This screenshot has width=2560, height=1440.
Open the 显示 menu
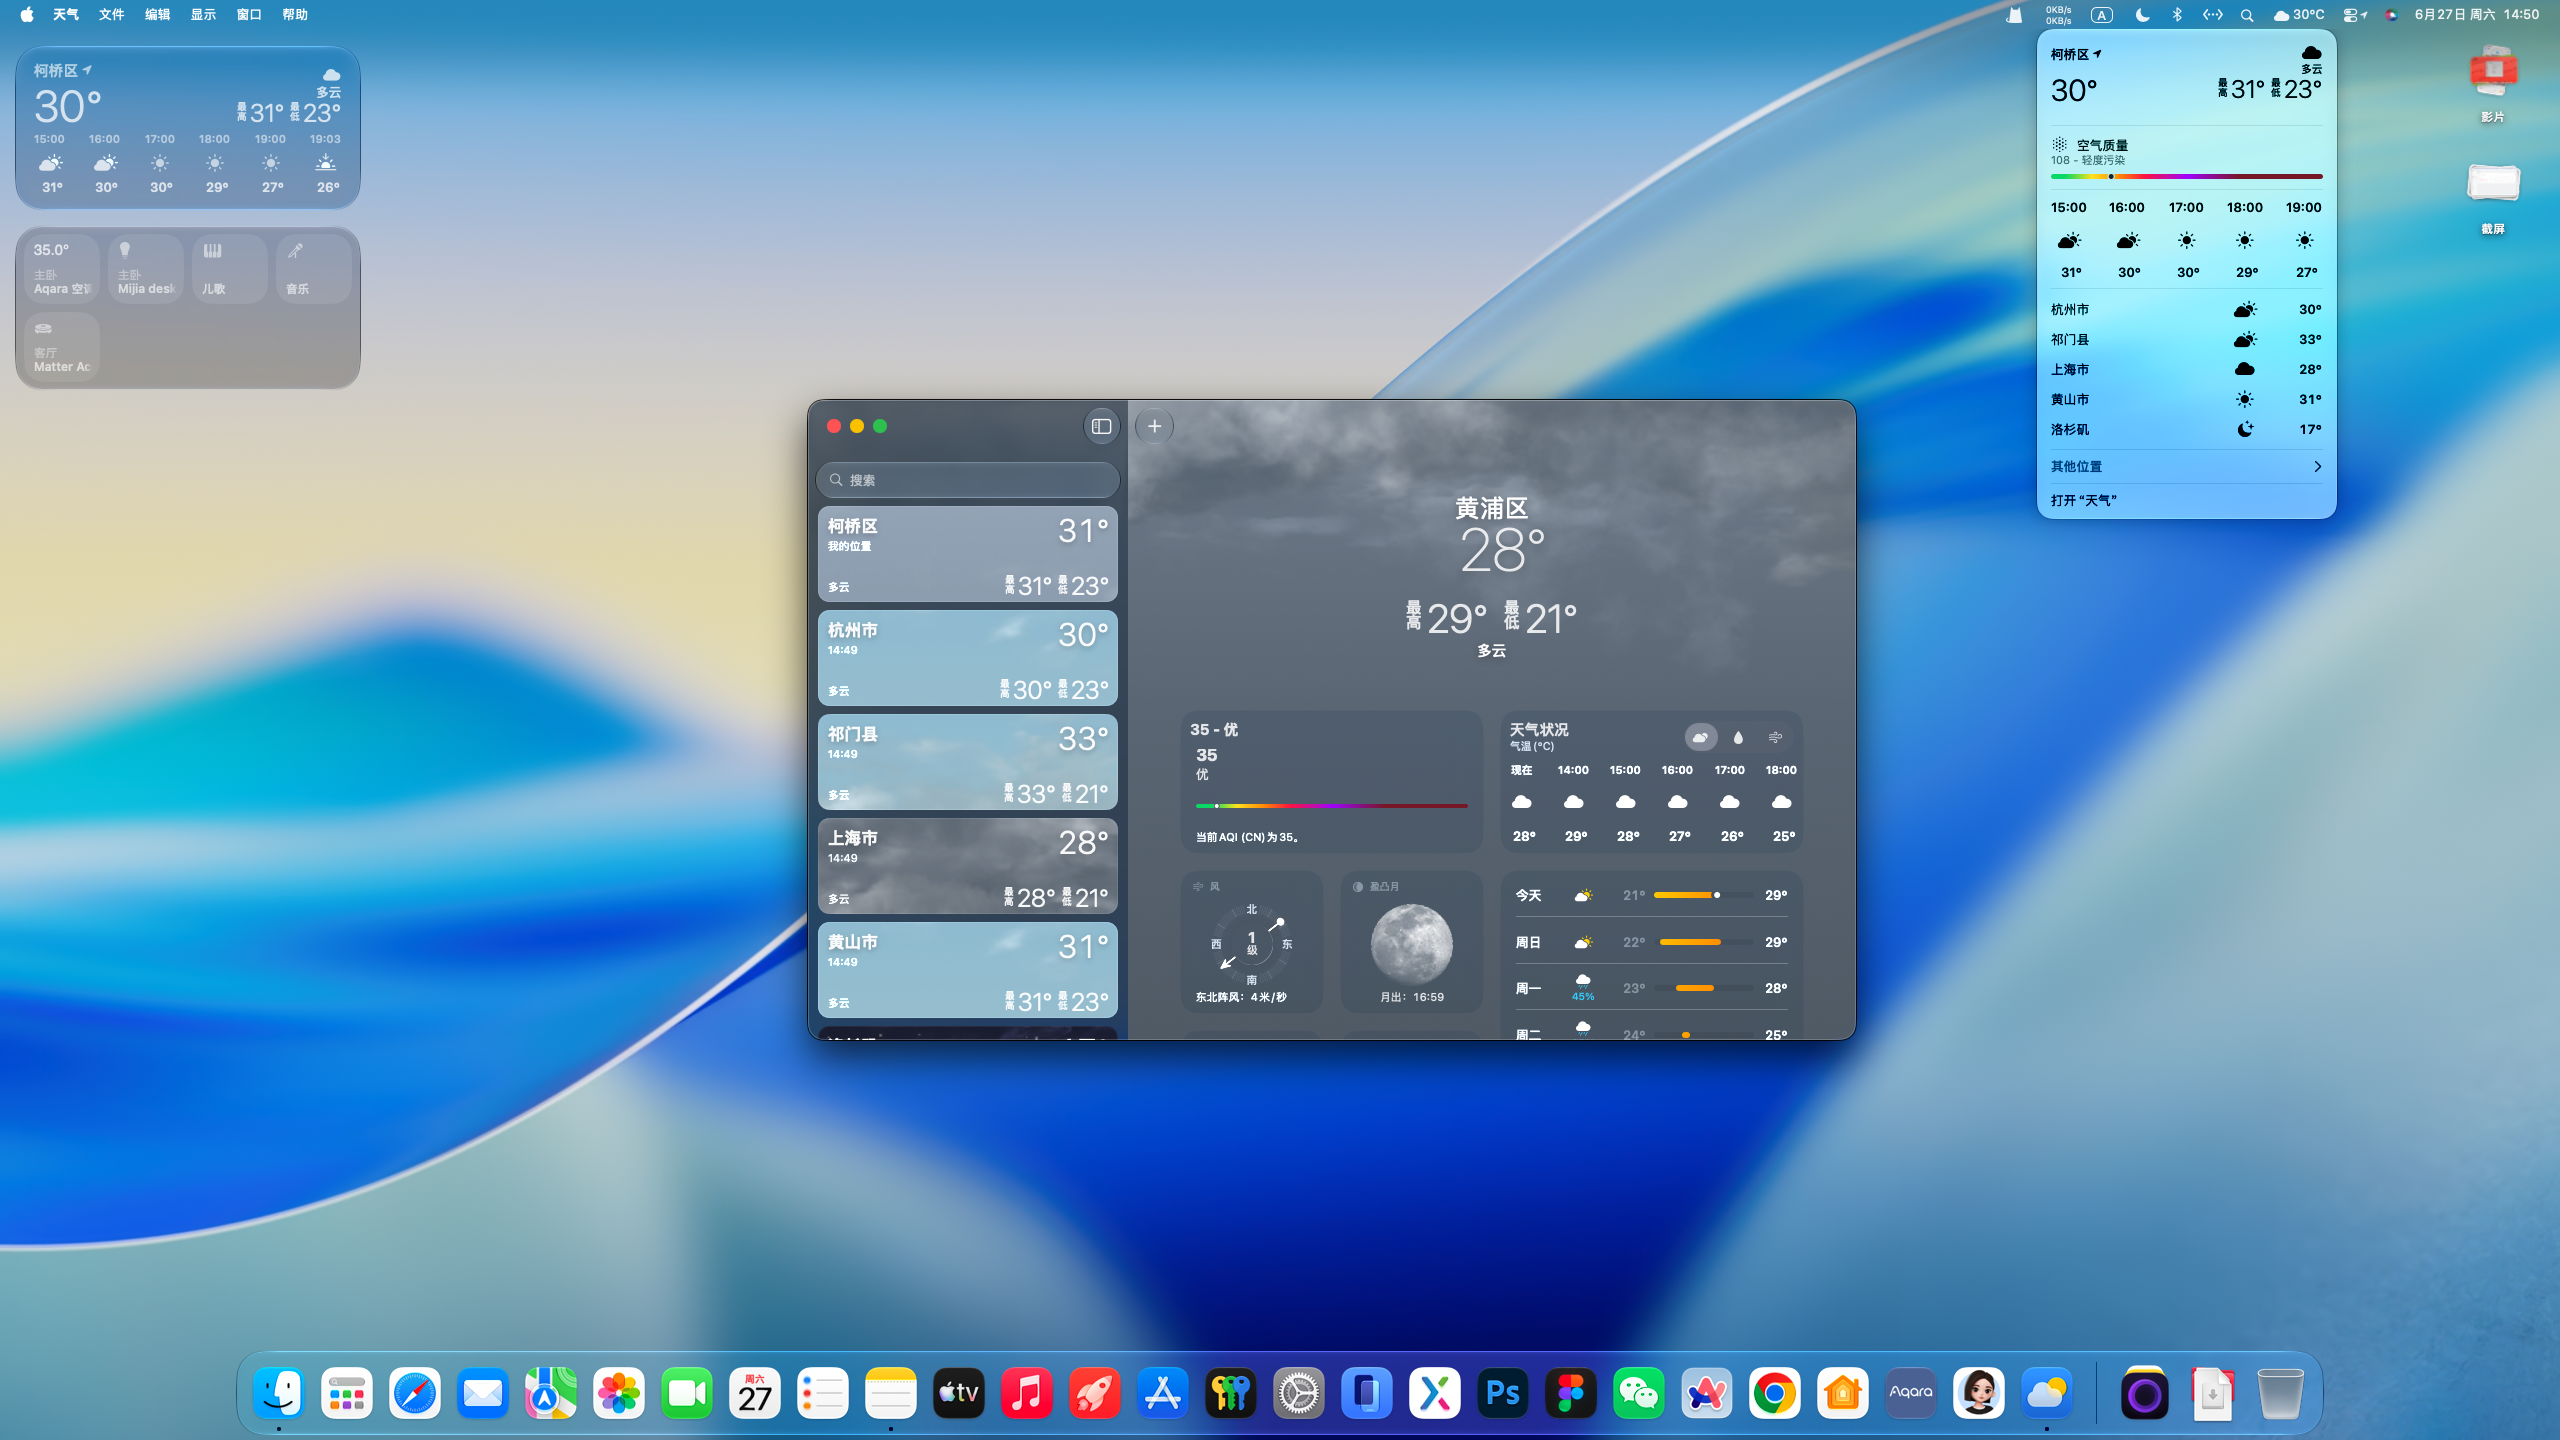point(204,15)
